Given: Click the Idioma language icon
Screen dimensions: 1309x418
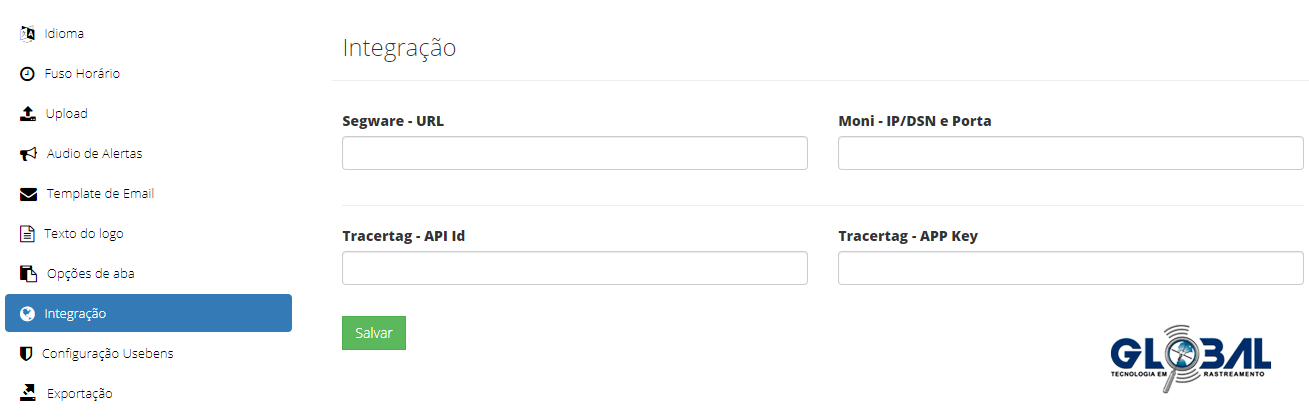Looking at the screenshot, I should pos(28,34).
